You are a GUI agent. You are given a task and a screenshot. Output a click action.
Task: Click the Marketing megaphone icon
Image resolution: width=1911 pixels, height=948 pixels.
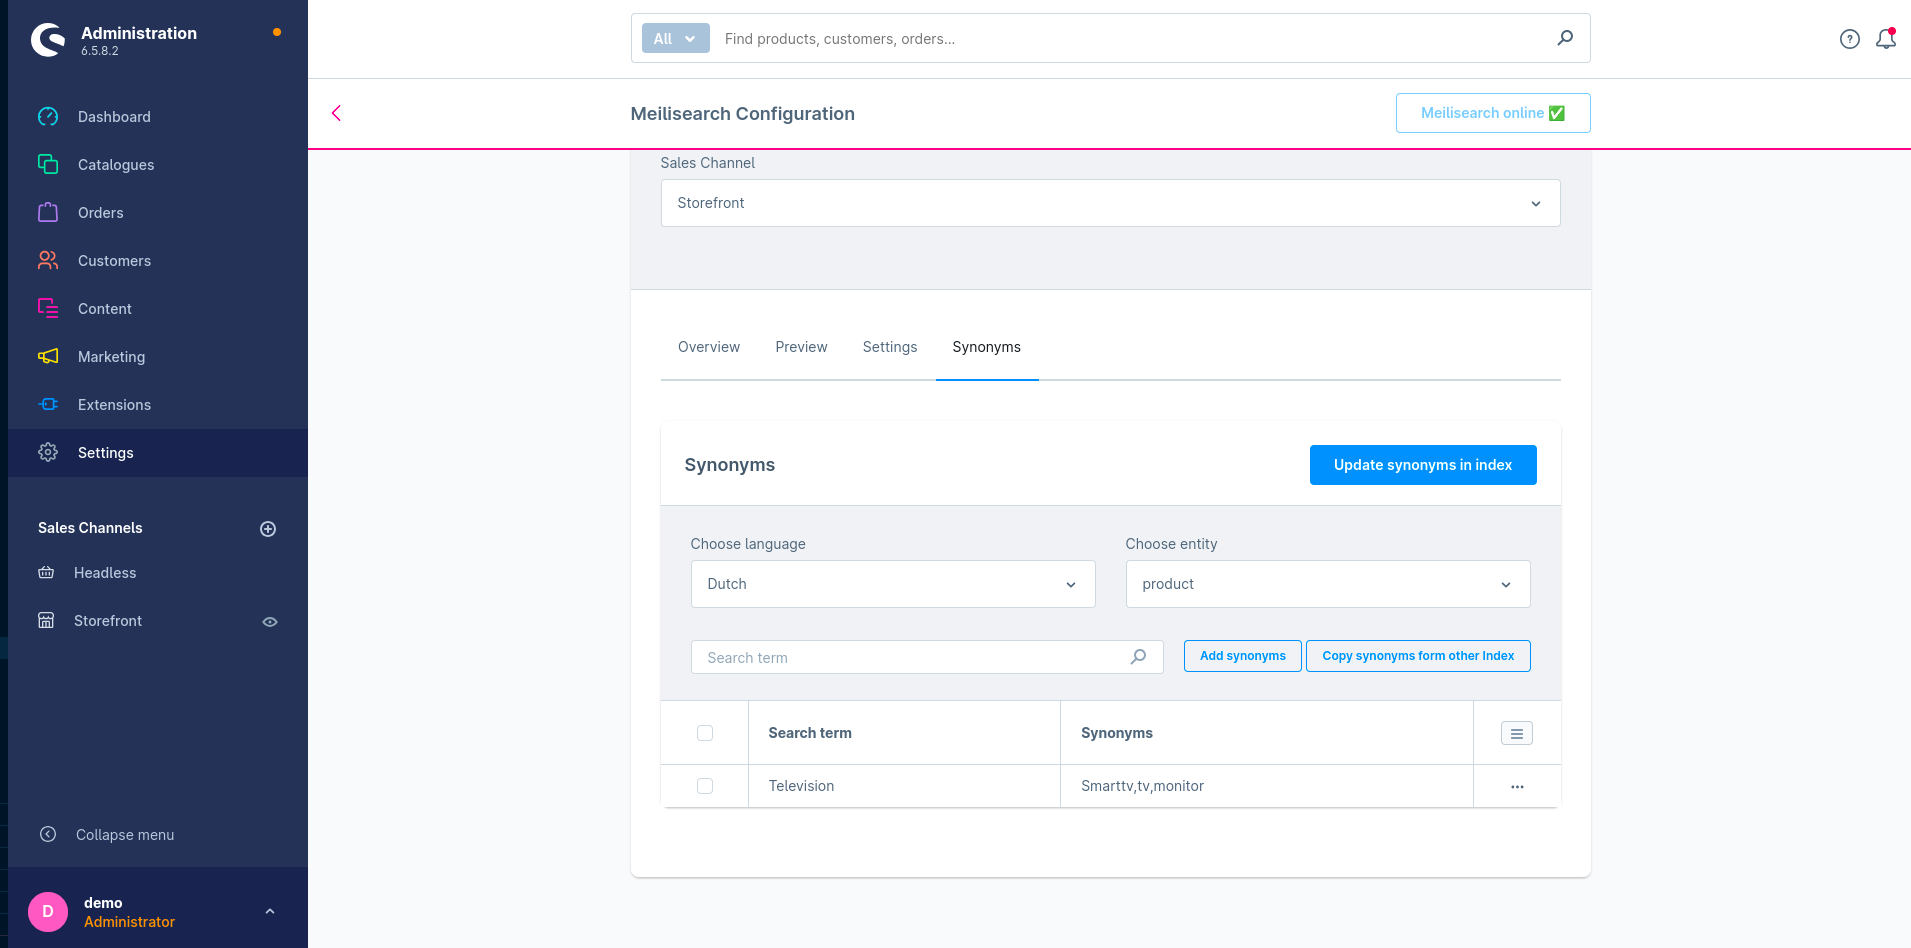48,356
